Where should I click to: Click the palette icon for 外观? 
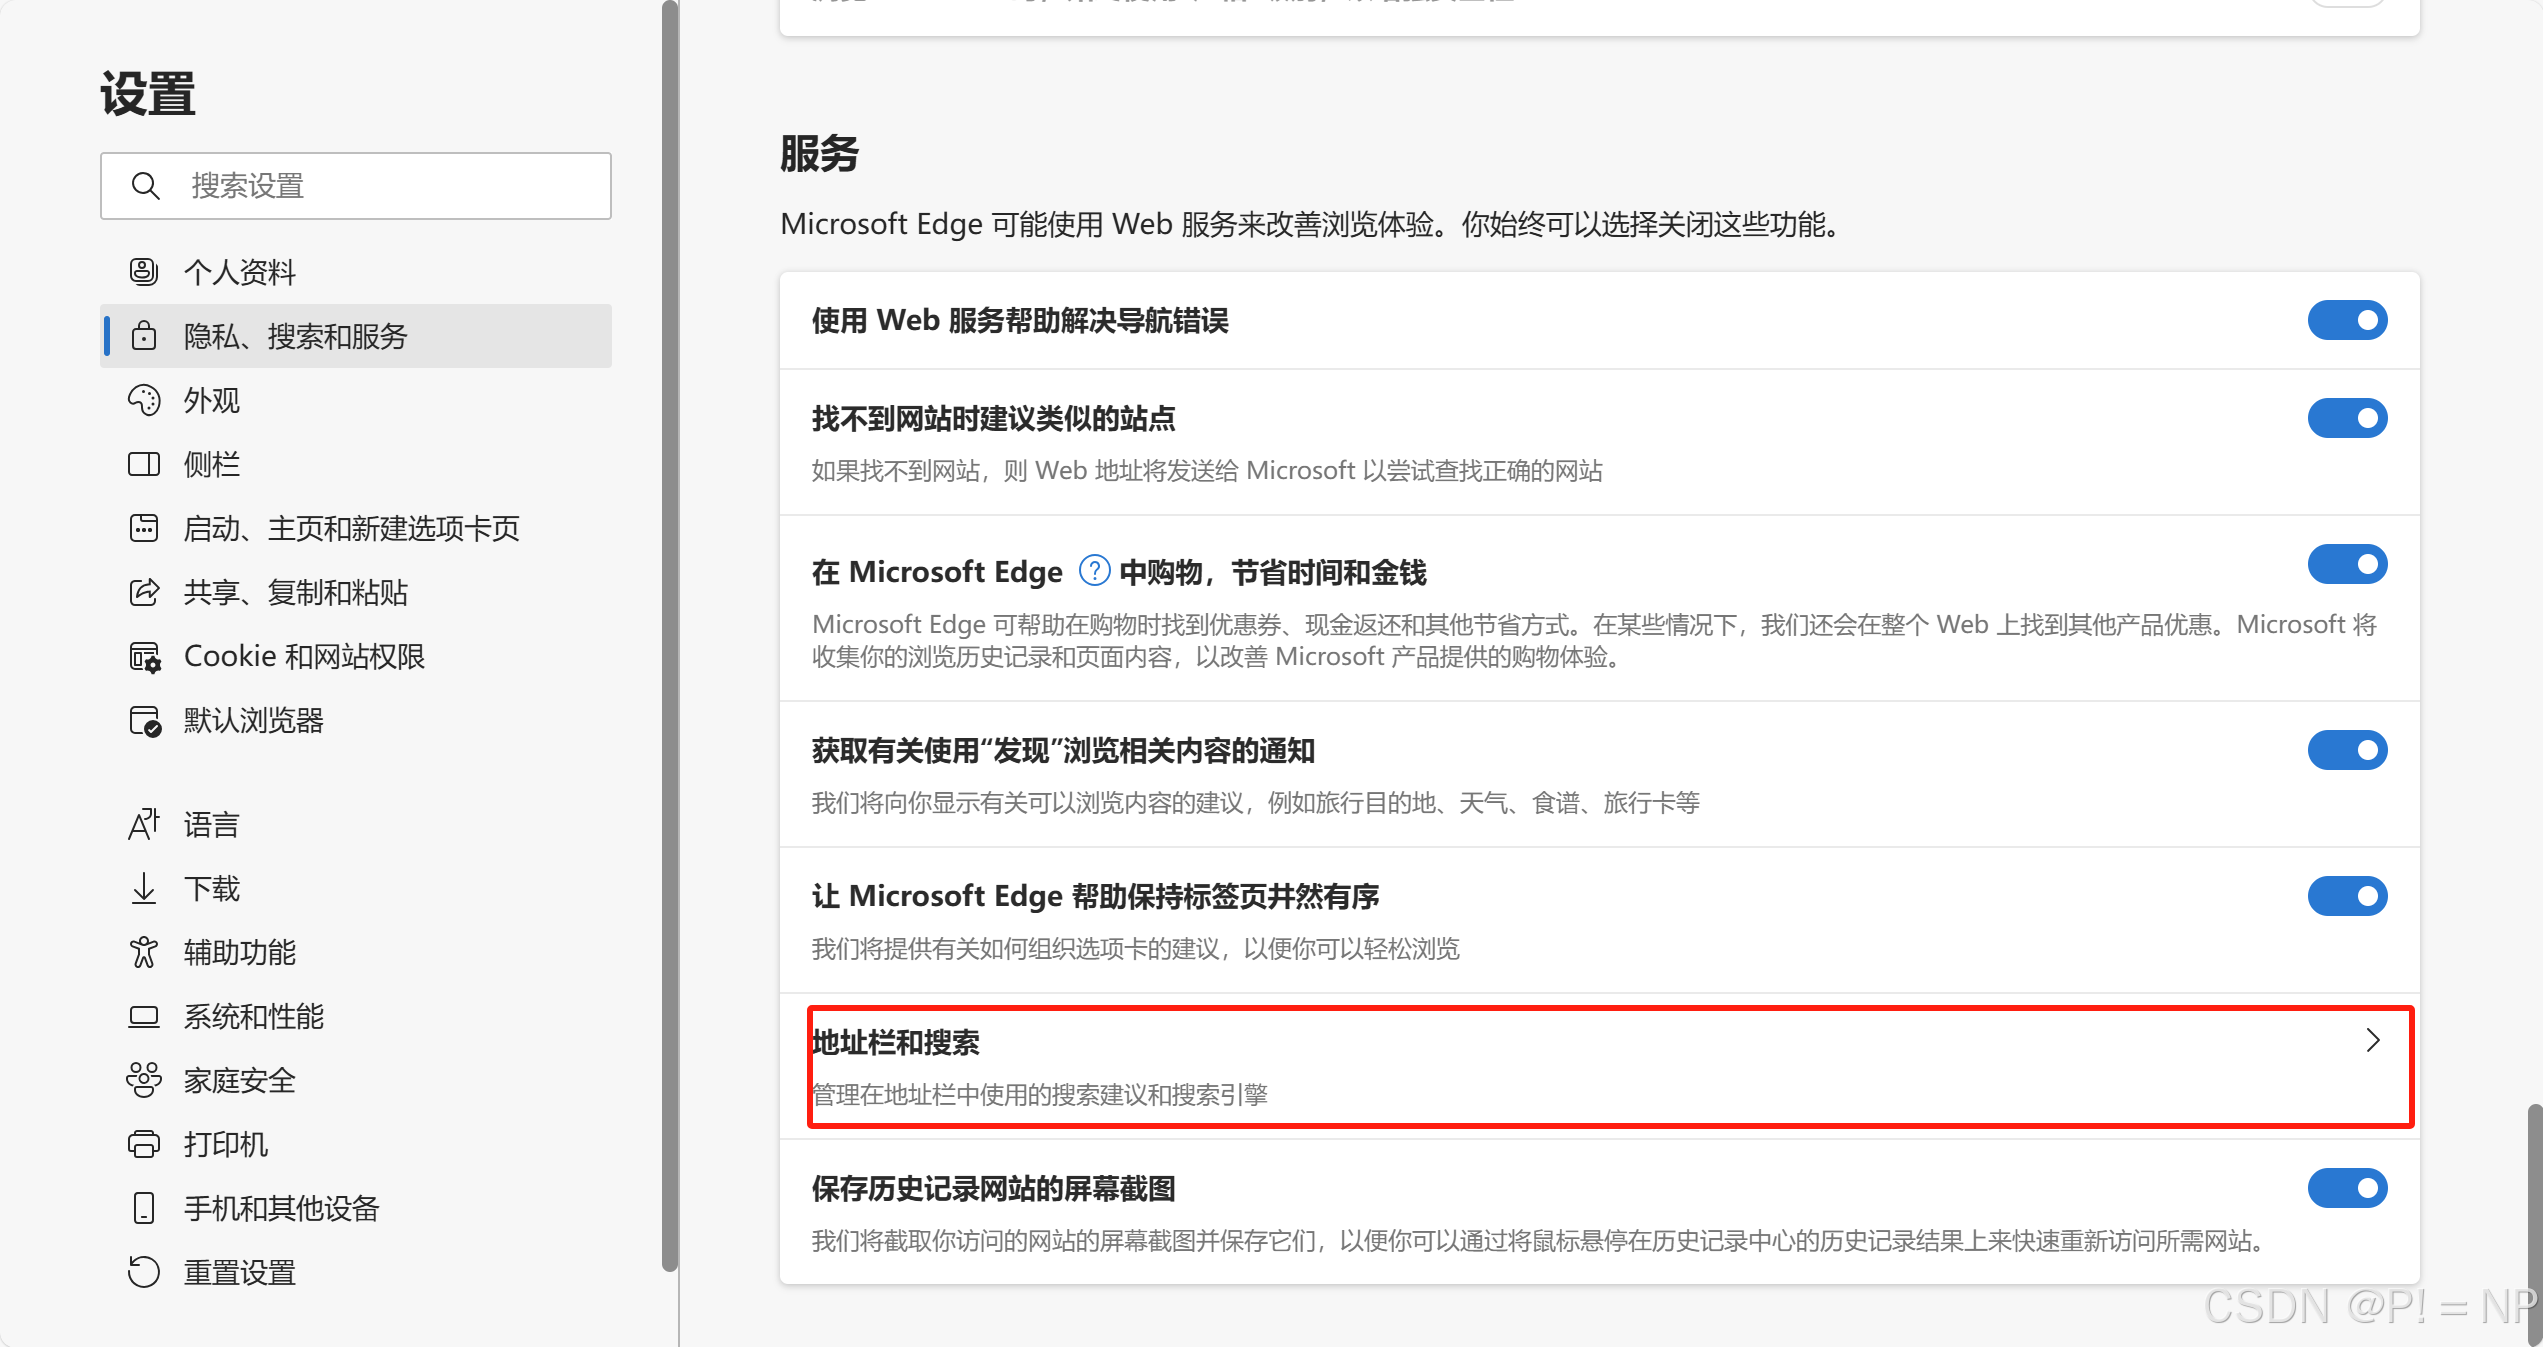click(144, 400)
